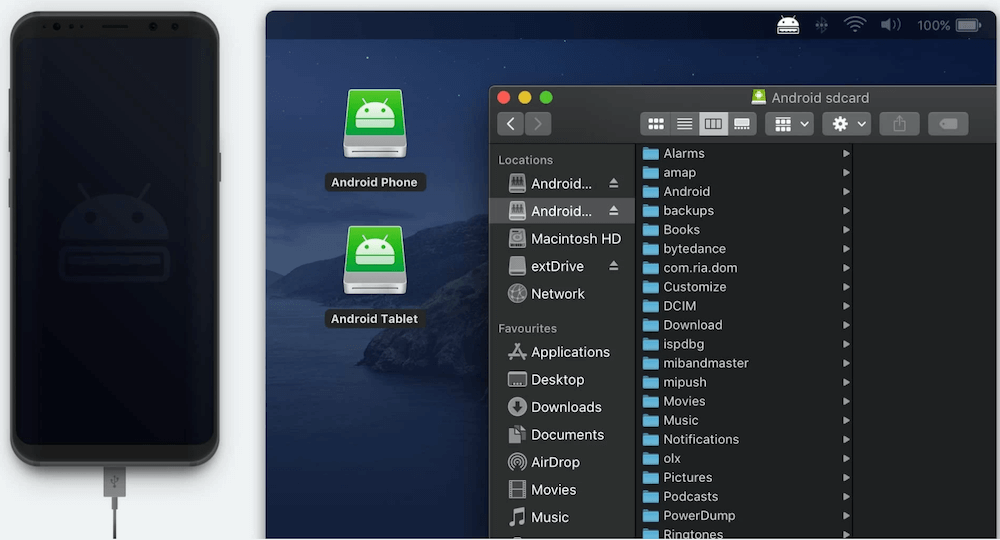Select the mibandmaster folder

(x=745, y=363)
